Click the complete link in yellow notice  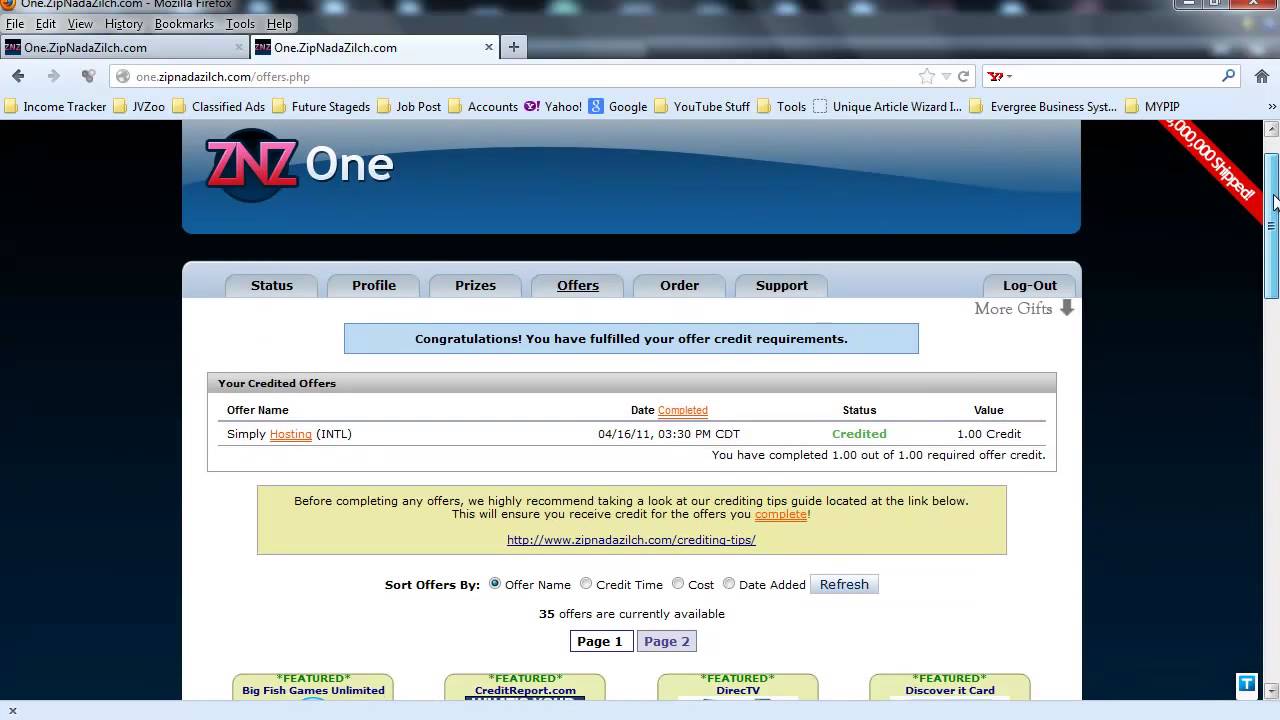[x=781, y=514]
